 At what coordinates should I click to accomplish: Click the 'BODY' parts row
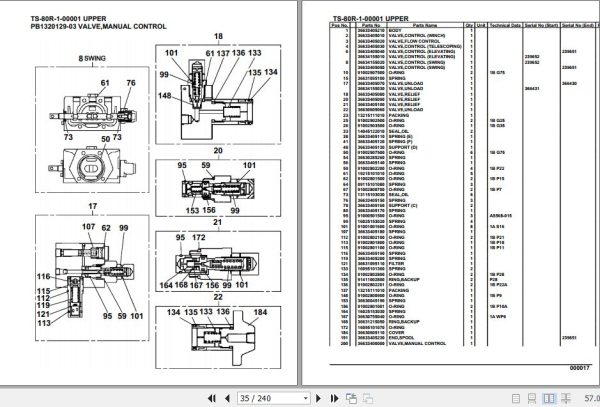click(x=463, y=30)
